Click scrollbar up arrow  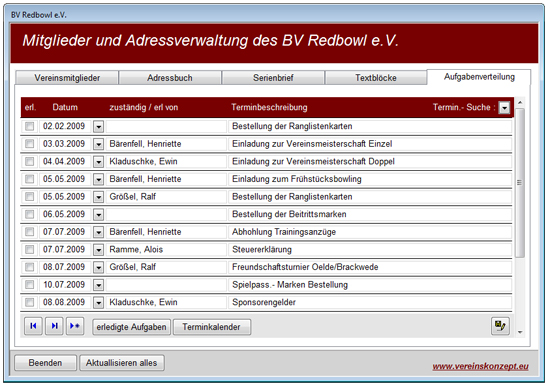(x=520, y=102)
